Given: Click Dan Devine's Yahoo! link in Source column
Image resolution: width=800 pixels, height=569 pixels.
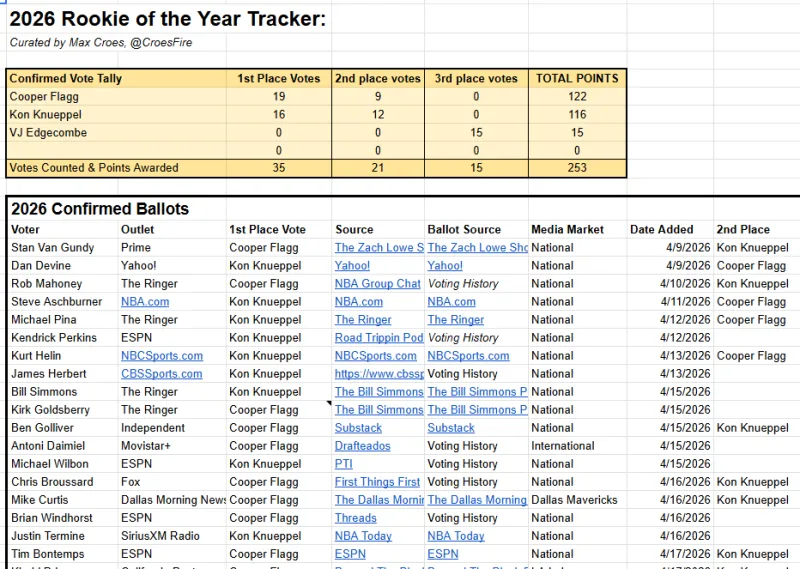Looking at the screenshot, I should pos(352,266).
